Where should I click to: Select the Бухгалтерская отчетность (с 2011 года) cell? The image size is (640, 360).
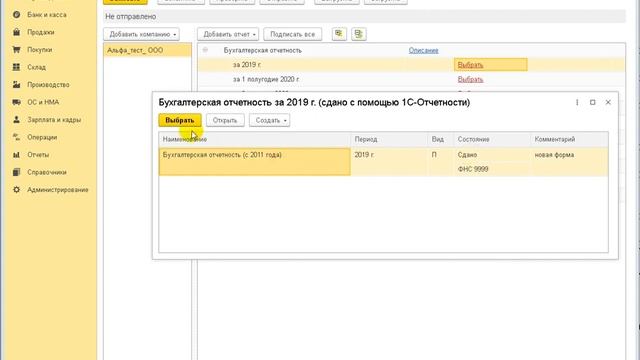tap(255, 162)
